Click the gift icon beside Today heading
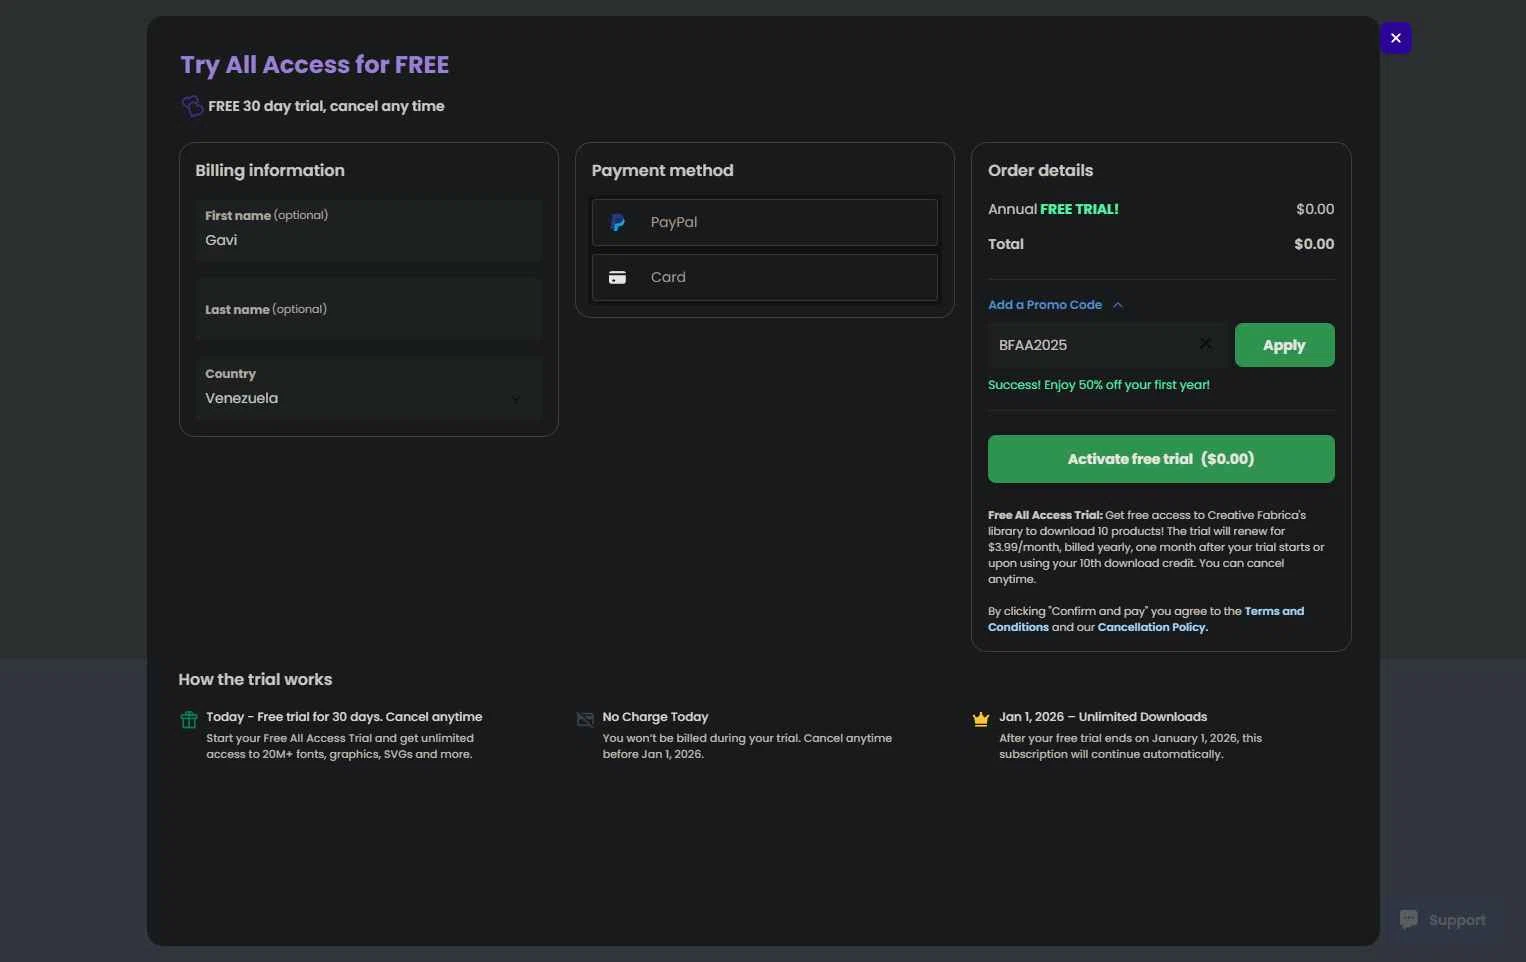Screen dimensions: 1526x962 point(189,719)
